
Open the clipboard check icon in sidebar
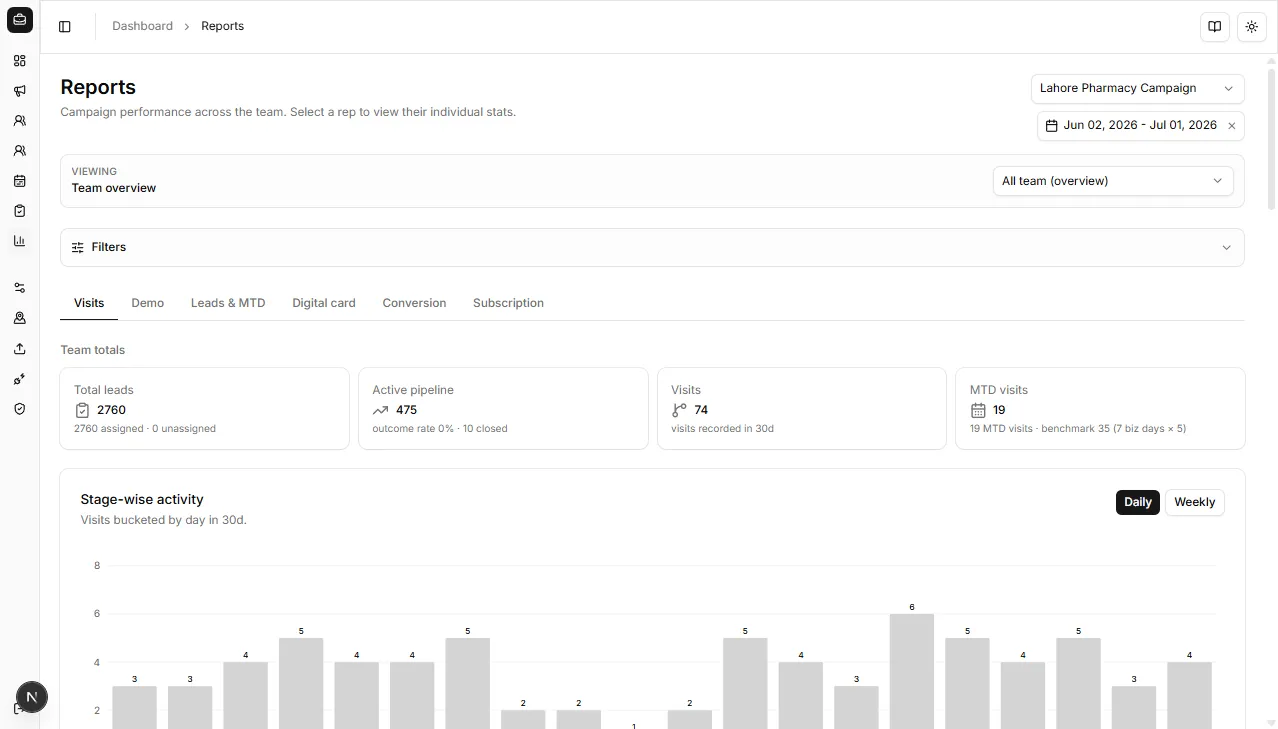click(x=20, y=211)
